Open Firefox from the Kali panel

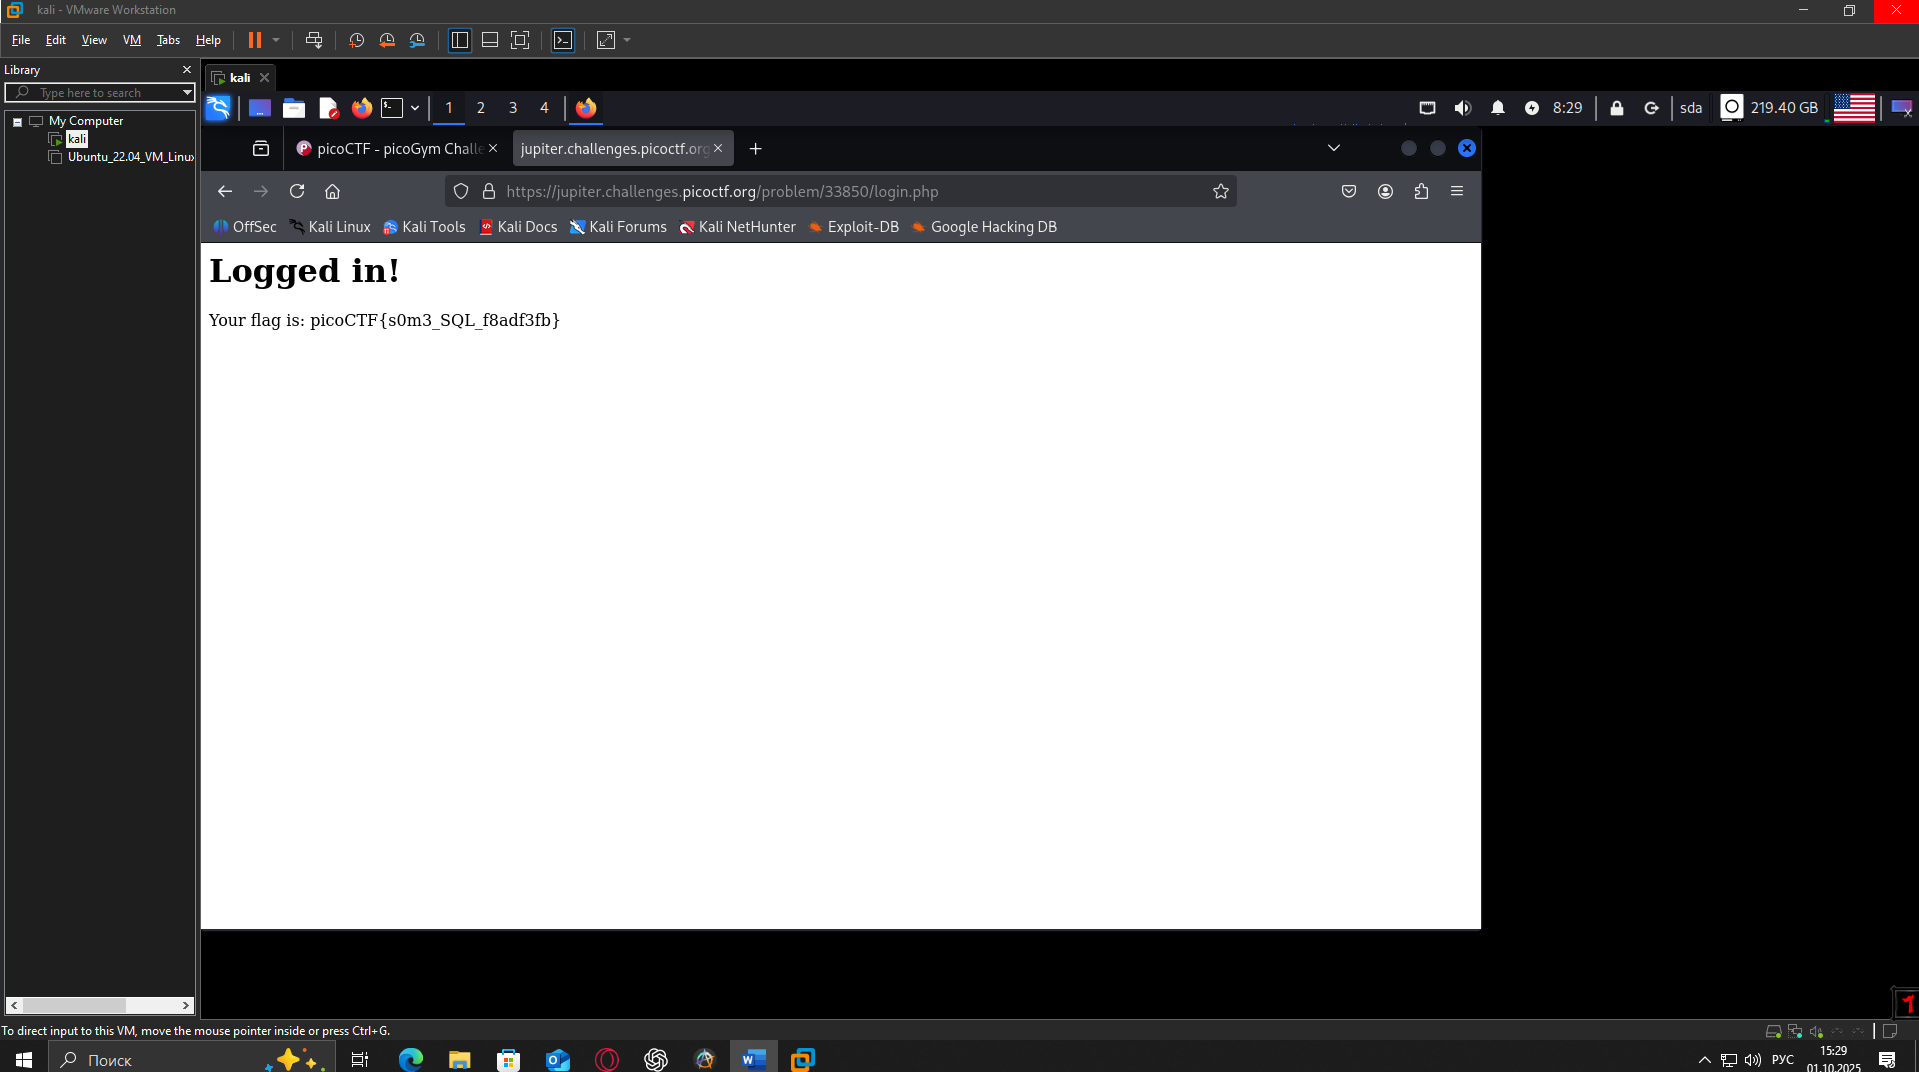[x=361, y=108]
